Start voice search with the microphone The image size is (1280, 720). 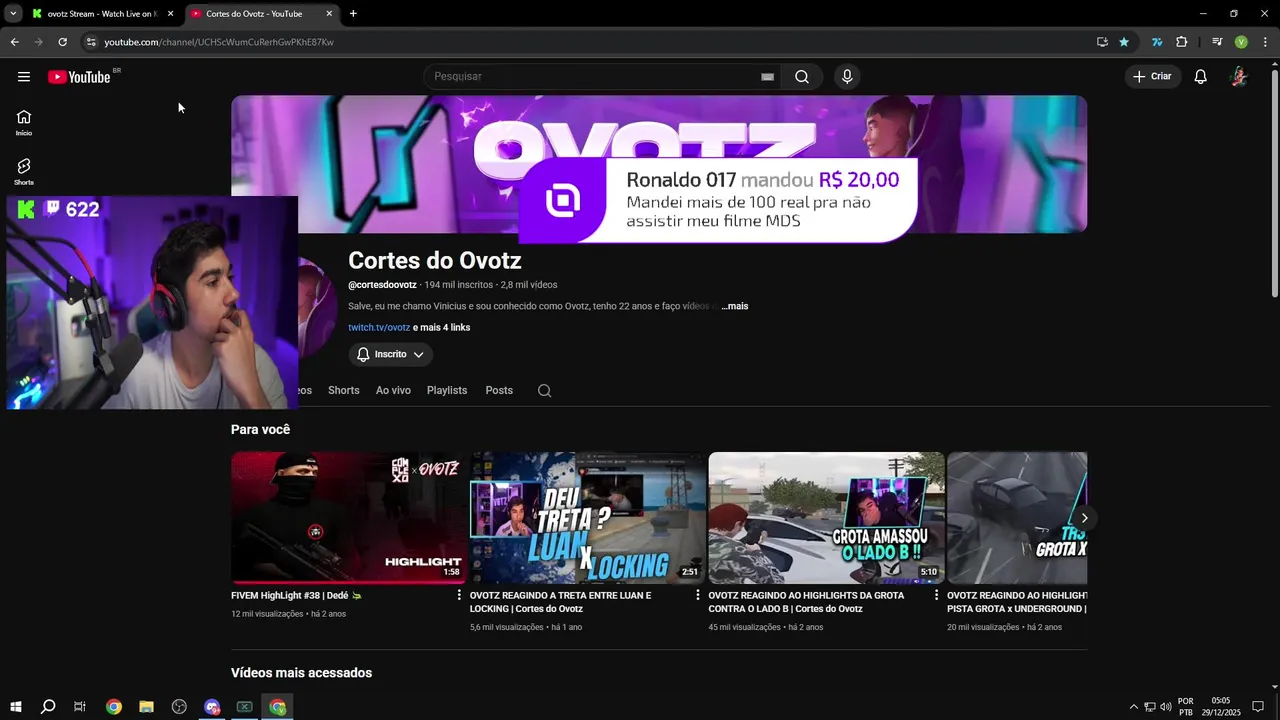pyautogui.click(x=847, y=77)
